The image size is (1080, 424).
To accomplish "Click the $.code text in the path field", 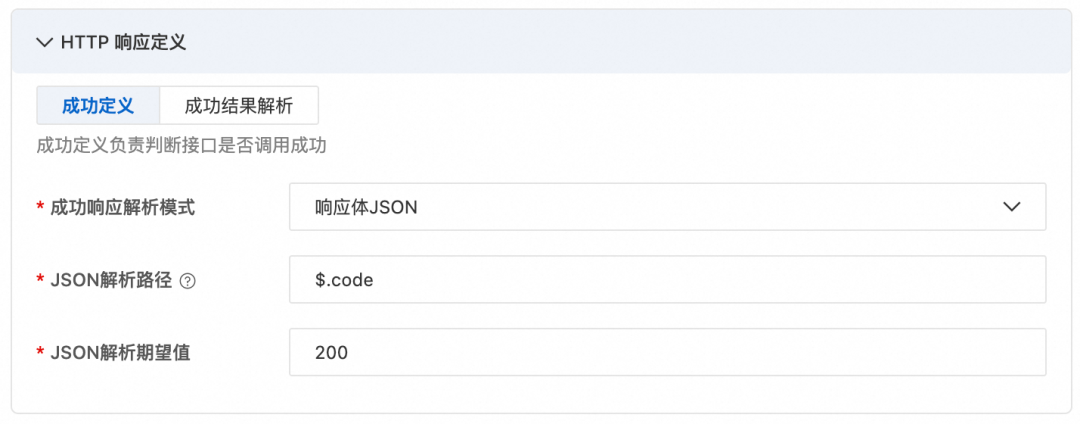I will tap(343, 280).
